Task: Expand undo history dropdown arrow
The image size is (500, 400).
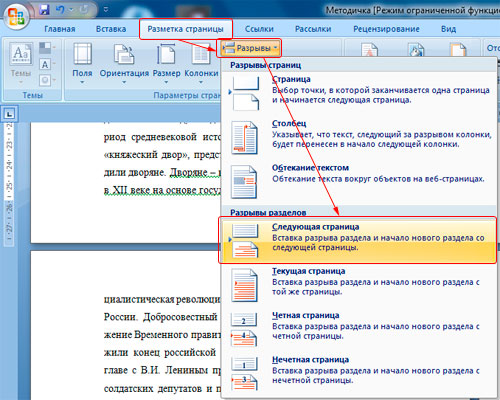Action: coord(71,10)
